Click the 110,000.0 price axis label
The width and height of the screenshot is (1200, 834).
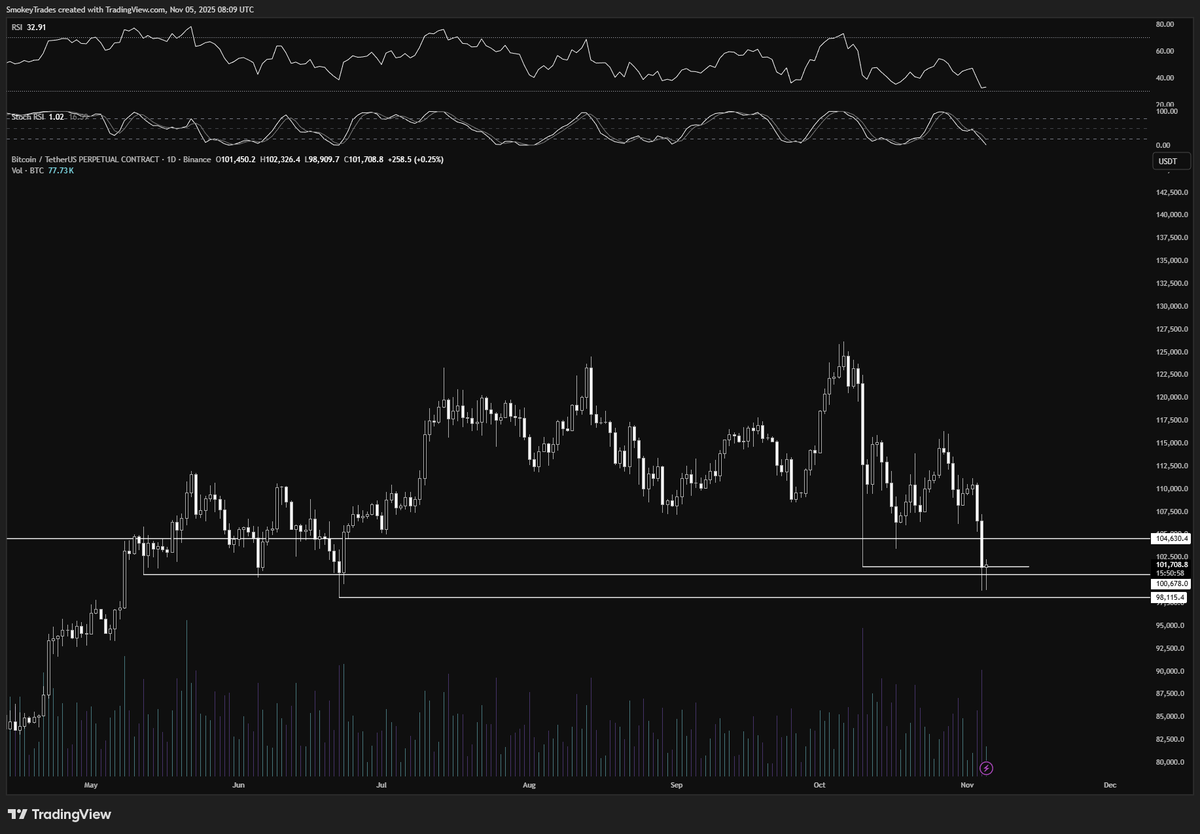tap(1171, 489)
